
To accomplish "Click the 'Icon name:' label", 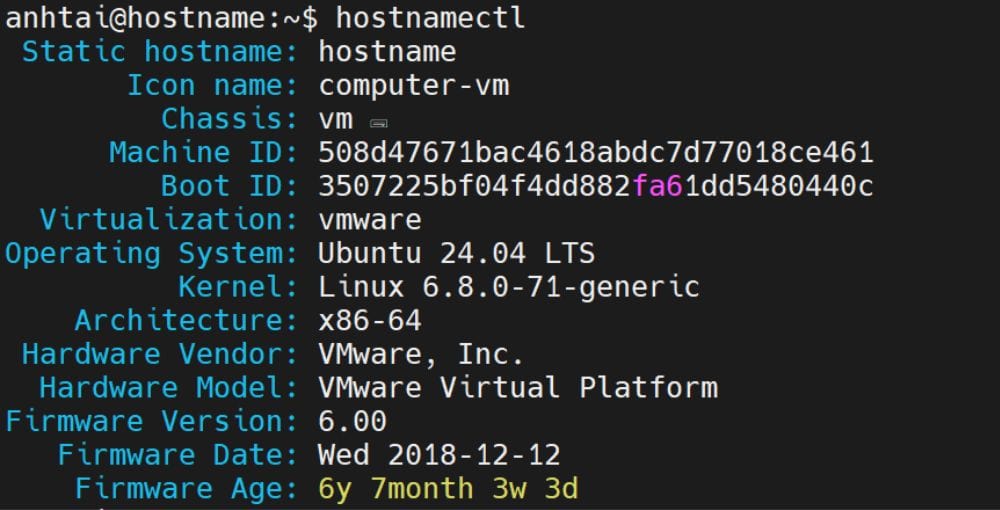I will [x=213, y=85].
